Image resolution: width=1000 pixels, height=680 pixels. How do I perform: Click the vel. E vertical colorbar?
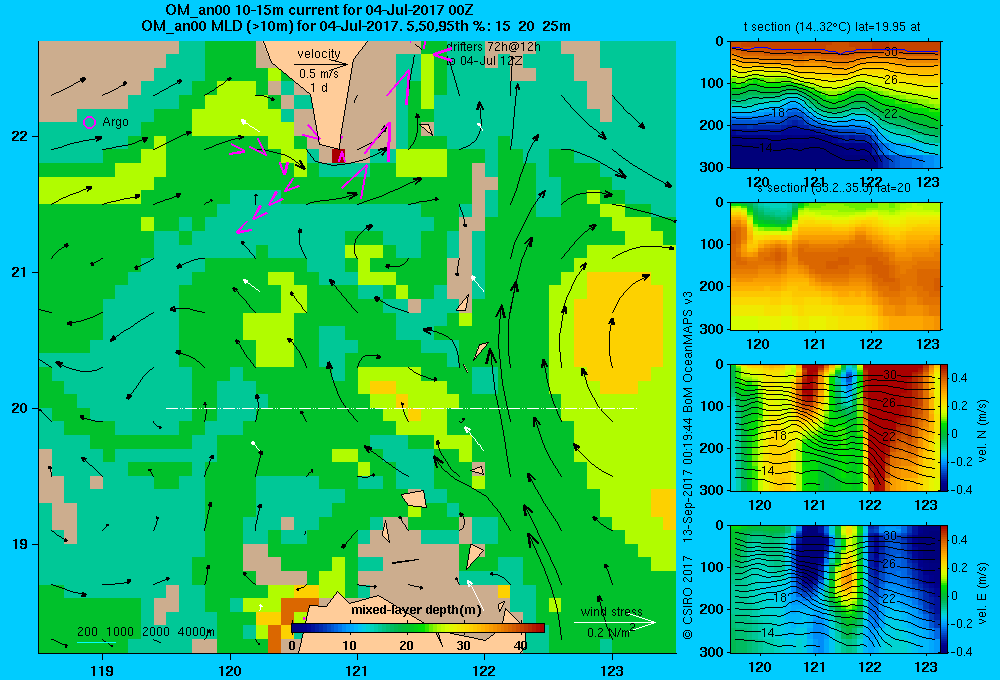pyautogui.click(x=945, y=589)
